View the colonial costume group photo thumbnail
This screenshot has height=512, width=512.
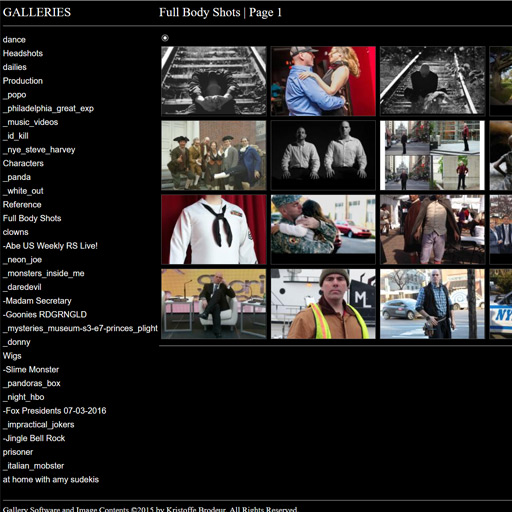[x=214, y=155]
